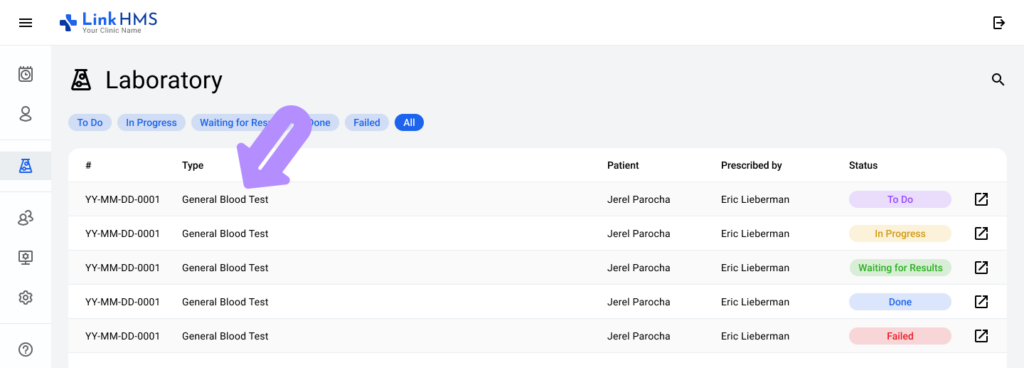Open the hamburger menu icon
This screenshot has width=1024, height=368.
pyautogui.click(x=25, y=23)
